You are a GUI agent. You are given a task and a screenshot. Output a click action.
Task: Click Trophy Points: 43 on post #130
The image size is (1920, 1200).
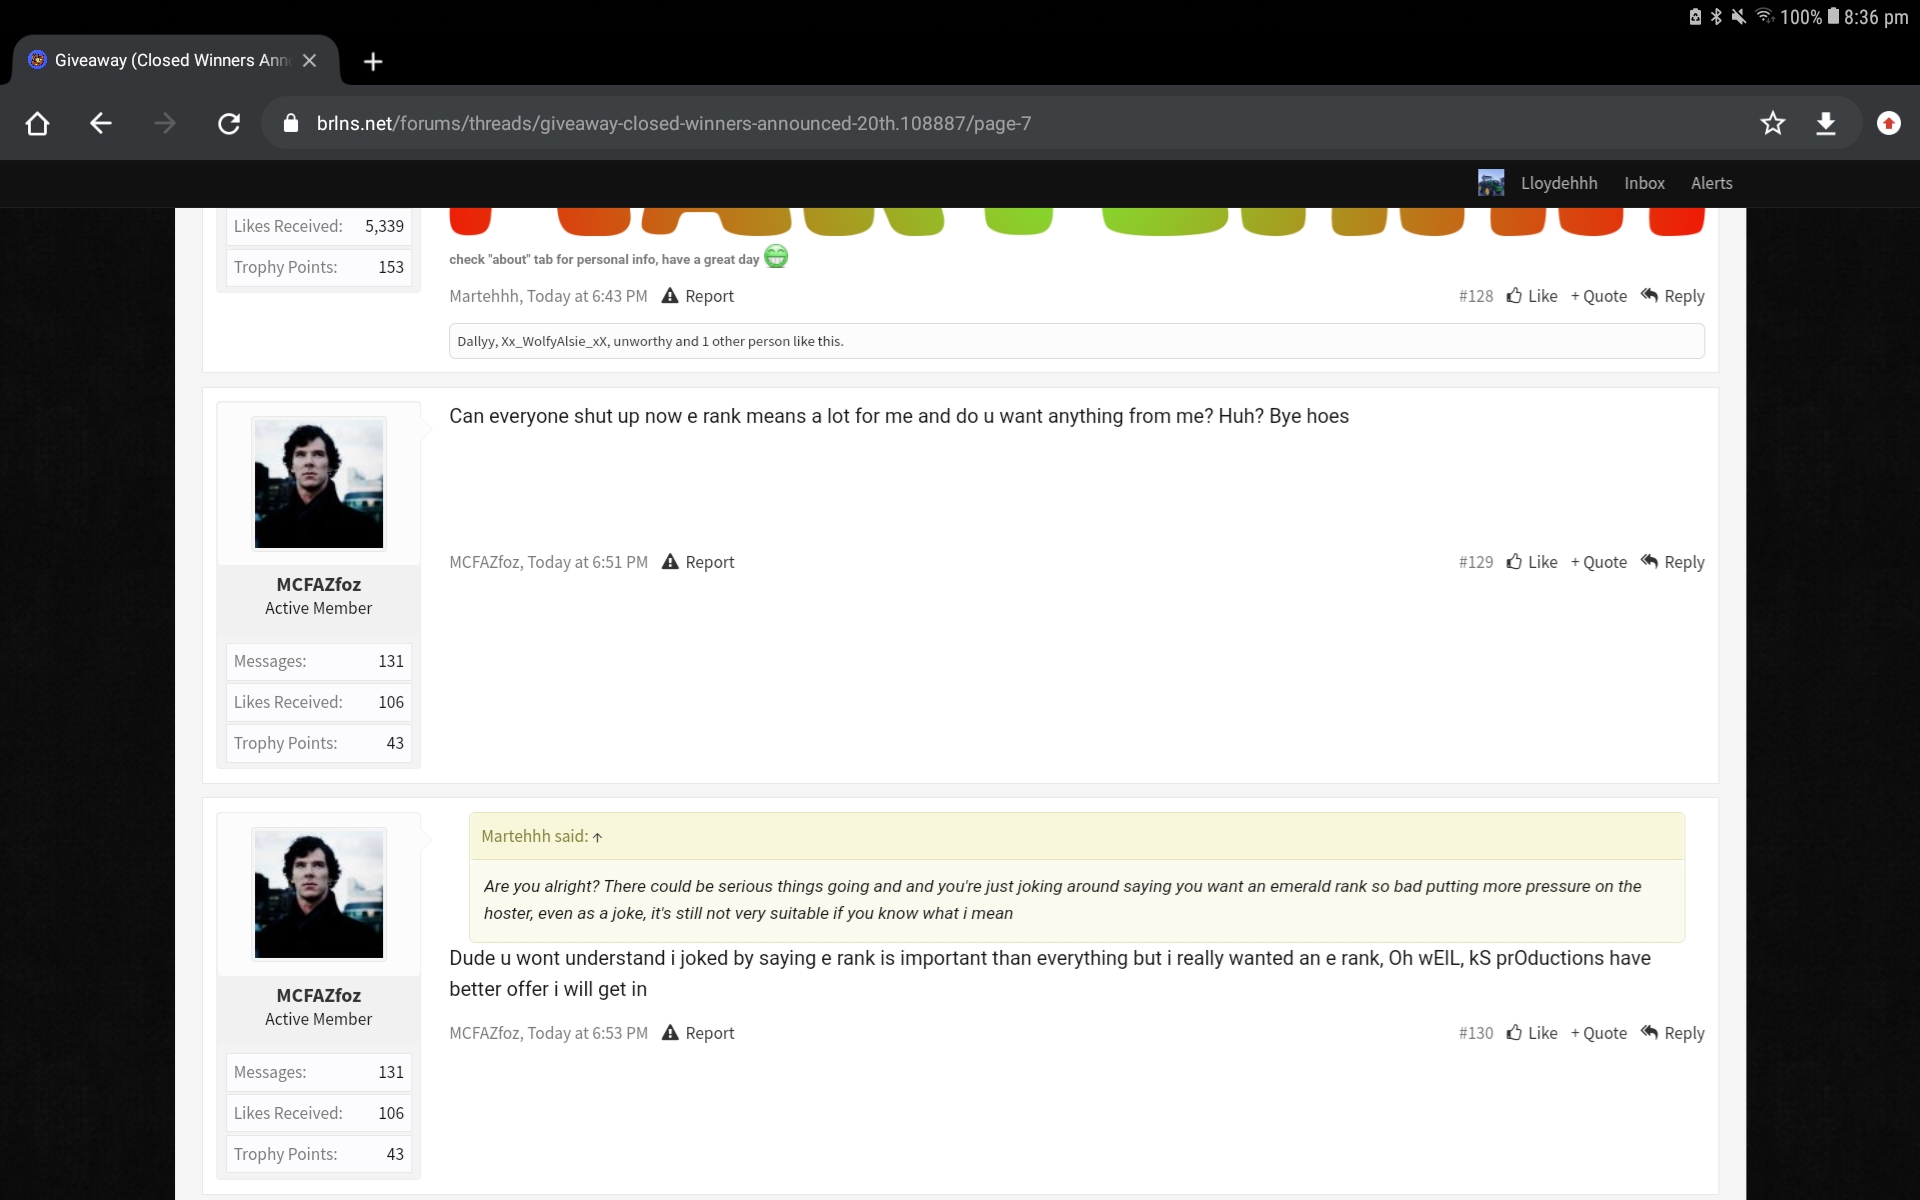319,1154
